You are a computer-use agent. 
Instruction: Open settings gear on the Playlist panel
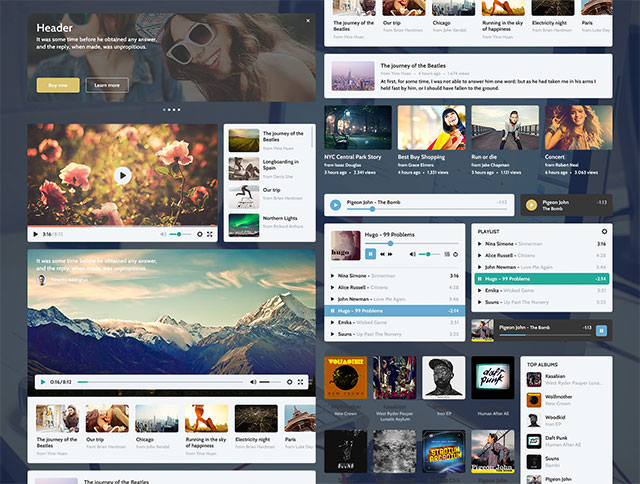pos(603,231)
